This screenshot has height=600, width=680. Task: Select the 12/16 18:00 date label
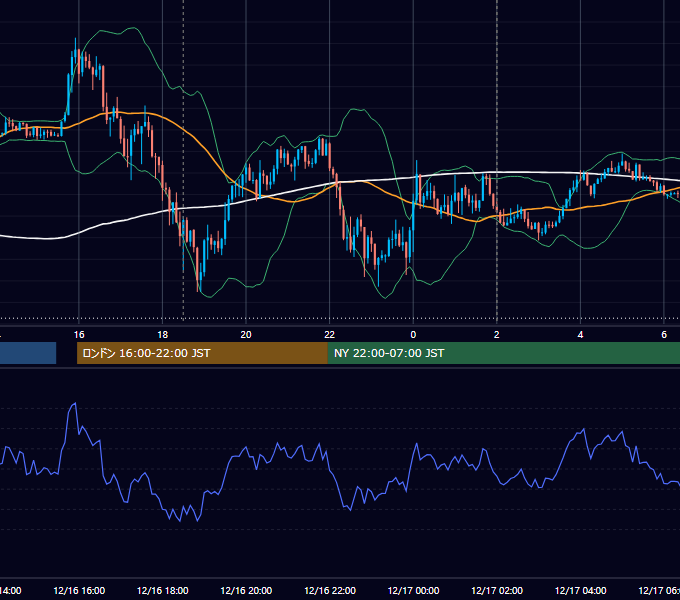(x=163, y=591)
